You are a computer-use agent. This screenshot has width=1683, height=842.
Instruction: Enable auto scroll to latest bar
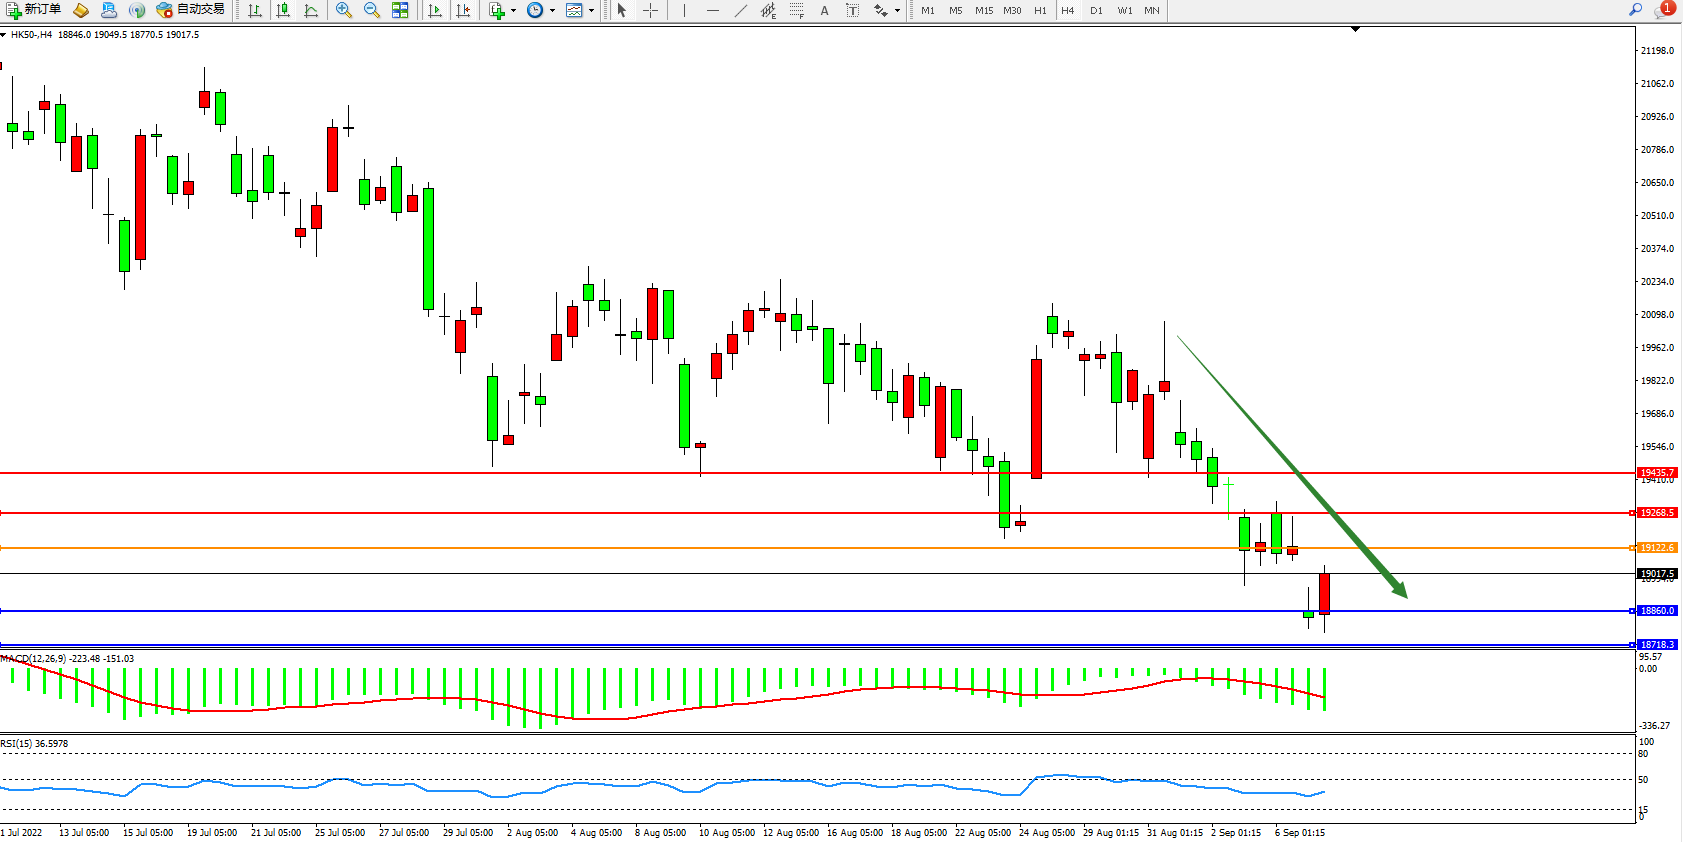point(435,10)
